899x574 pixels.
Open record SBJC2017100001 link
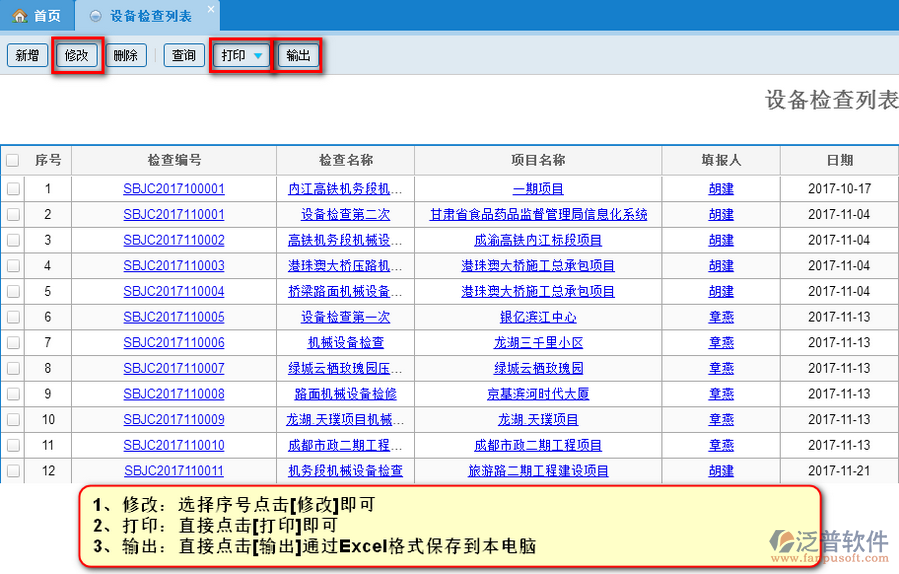pyautogui.click(x=174, y=189)
